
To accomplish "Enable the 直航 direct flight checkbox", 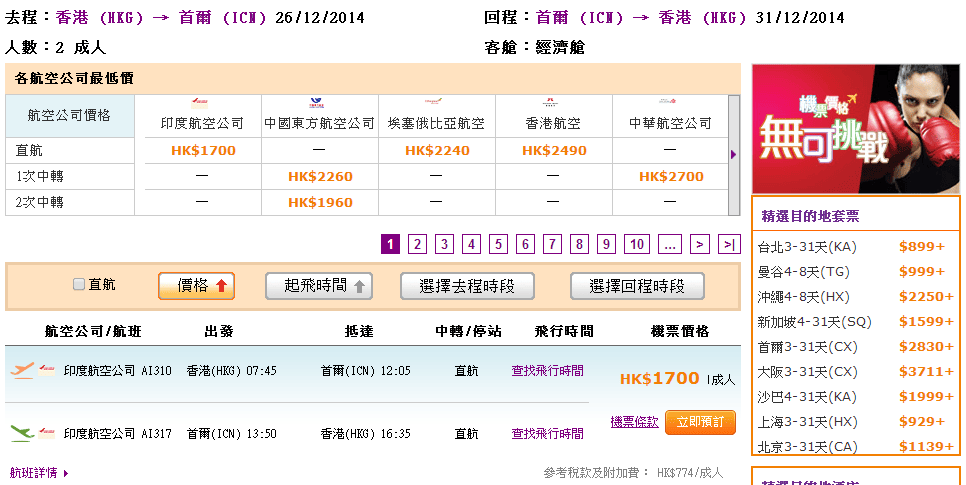I will coord(79,285).
